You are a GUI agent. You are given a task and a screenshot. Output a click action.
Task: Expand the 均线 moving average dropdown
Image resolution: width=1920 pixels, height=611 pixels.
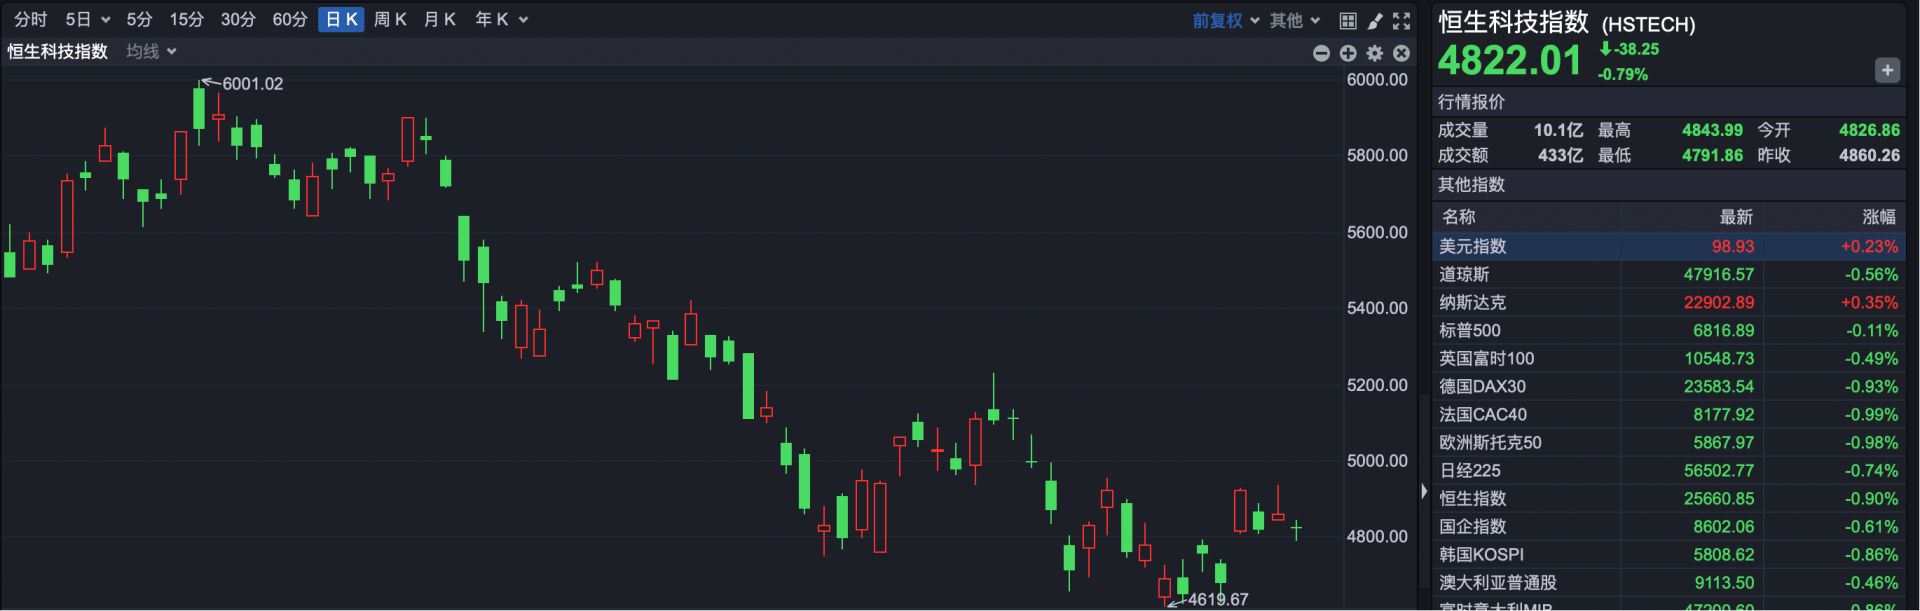[x=151, y=51]
